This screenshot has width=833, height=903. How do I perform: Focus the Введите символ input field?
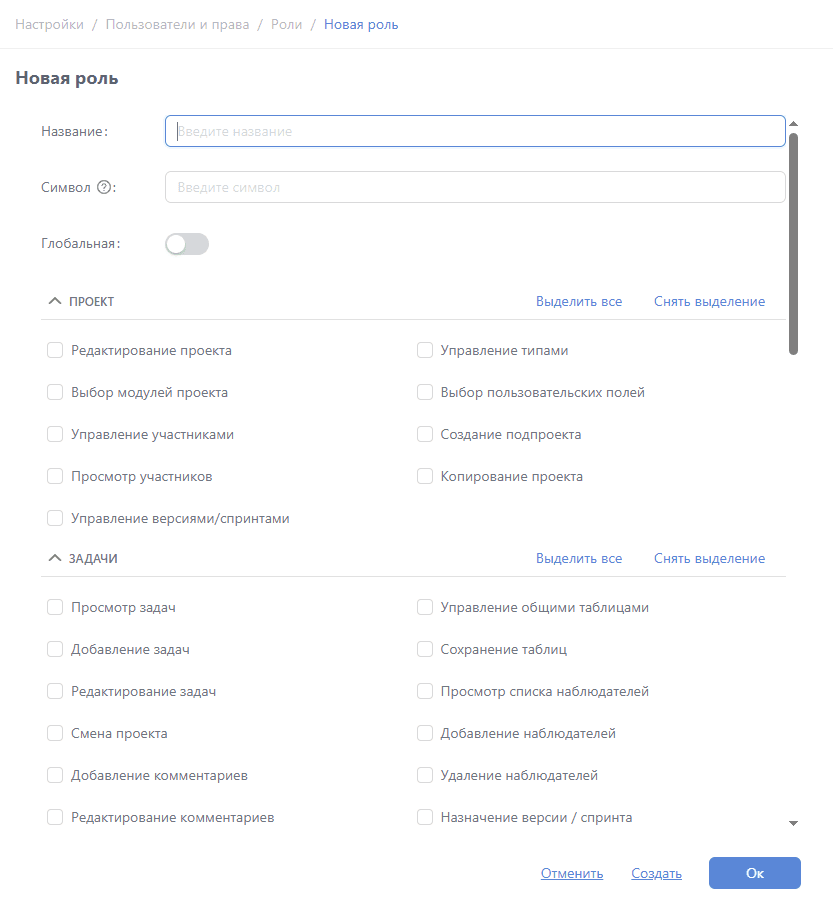[x=475, y=187]
